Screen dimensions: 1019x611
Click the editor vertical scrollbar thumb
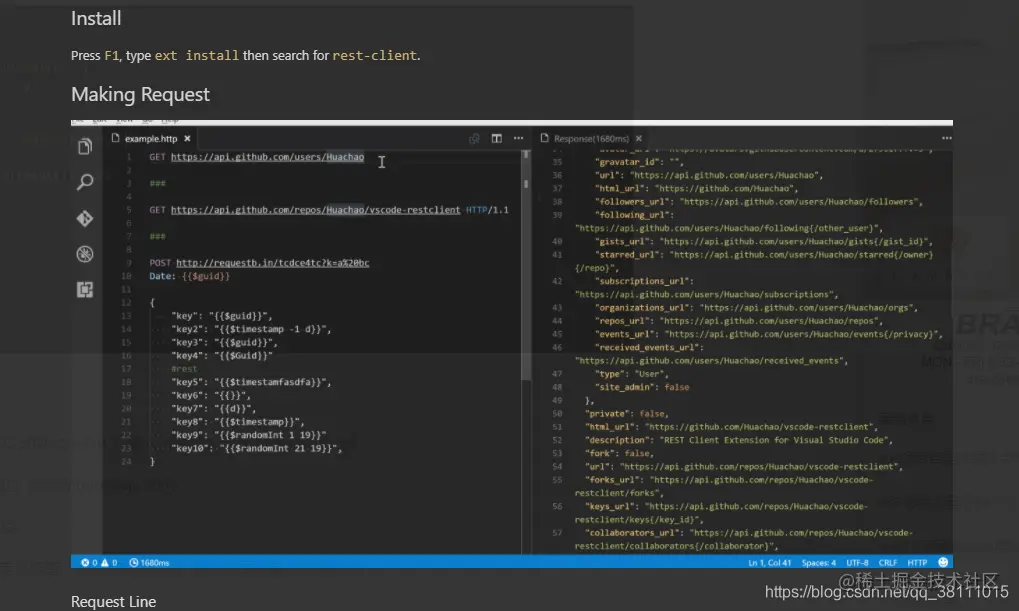(526, 266)
